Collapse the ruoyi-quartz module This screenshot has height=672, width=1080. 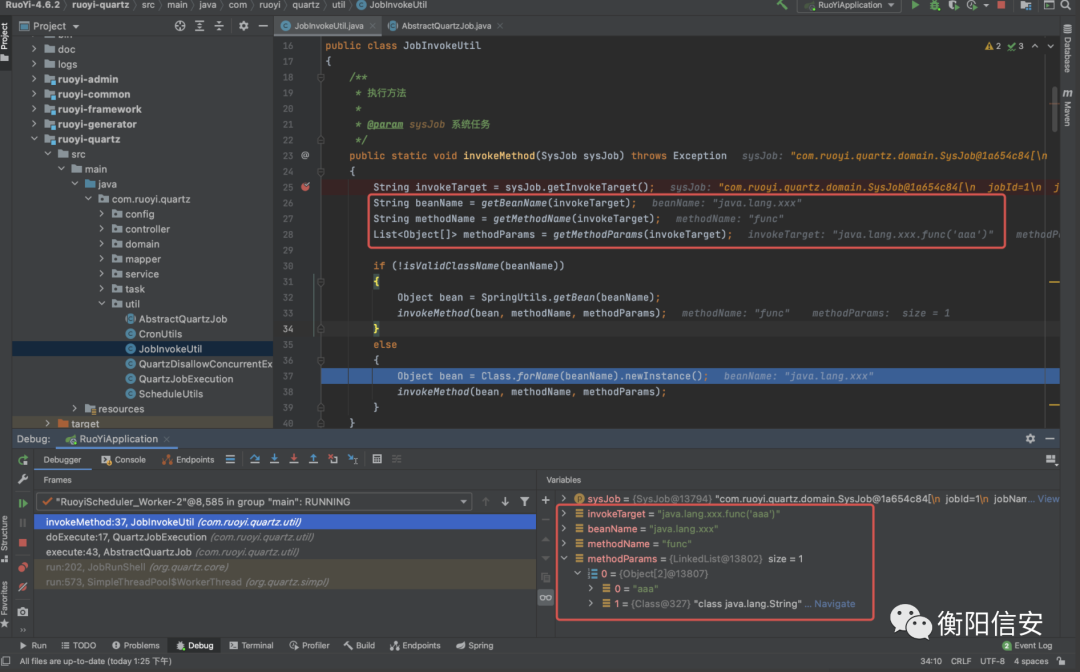coord(34,139)
